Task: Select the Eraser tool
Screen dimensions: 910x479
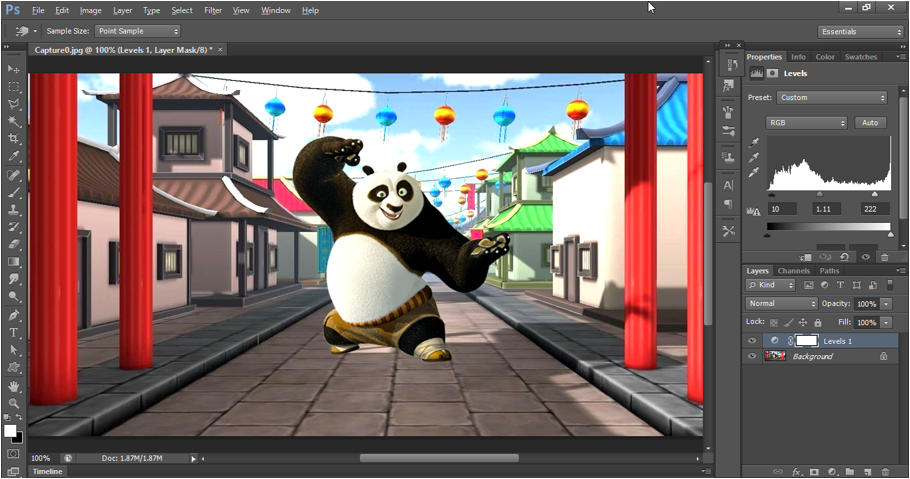Action: pyautogui.click(x=13, y=244)
